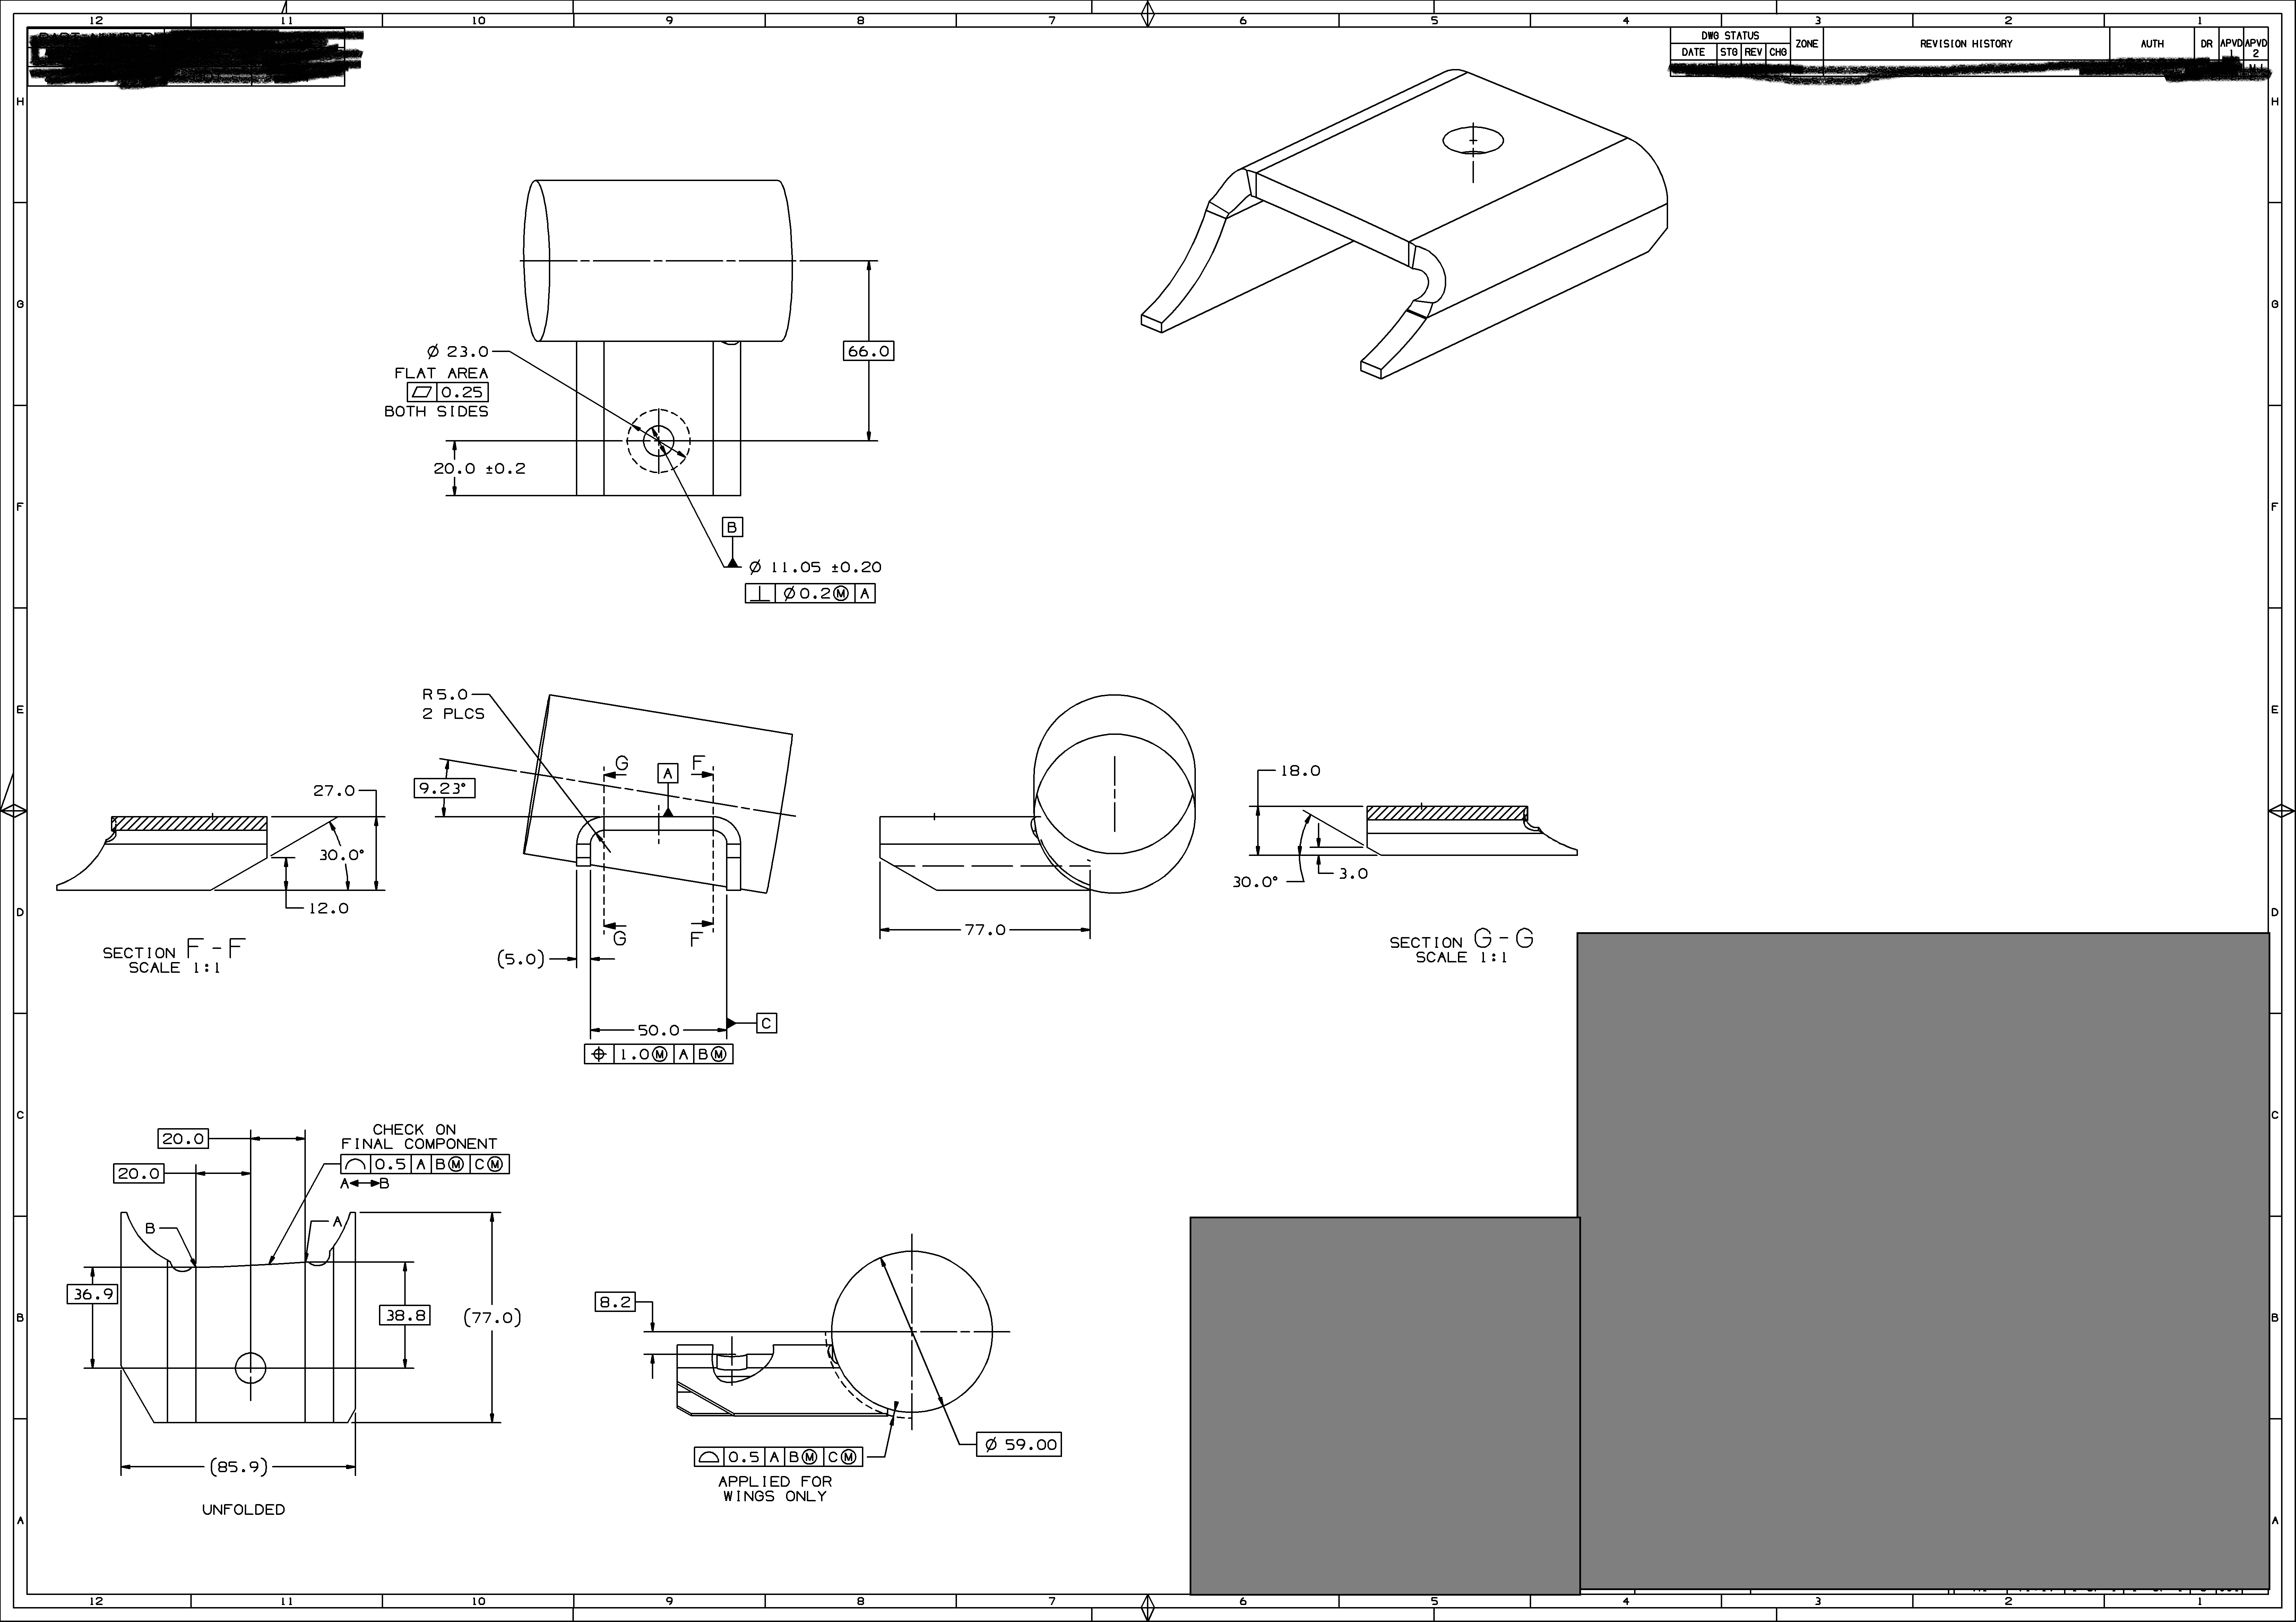Click datum C flag beside the 50.0 dimension
This screenshot has width=2296, height=1622.
tap(766, 1023)
